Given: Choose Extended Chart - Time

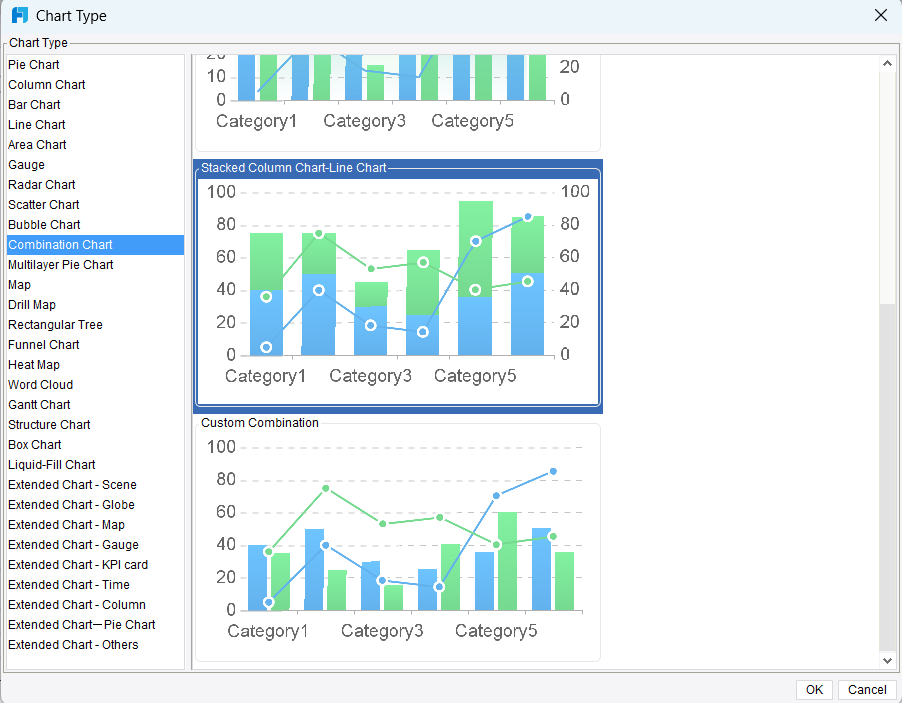Looking at the screenshot, I should pos(95,584).
